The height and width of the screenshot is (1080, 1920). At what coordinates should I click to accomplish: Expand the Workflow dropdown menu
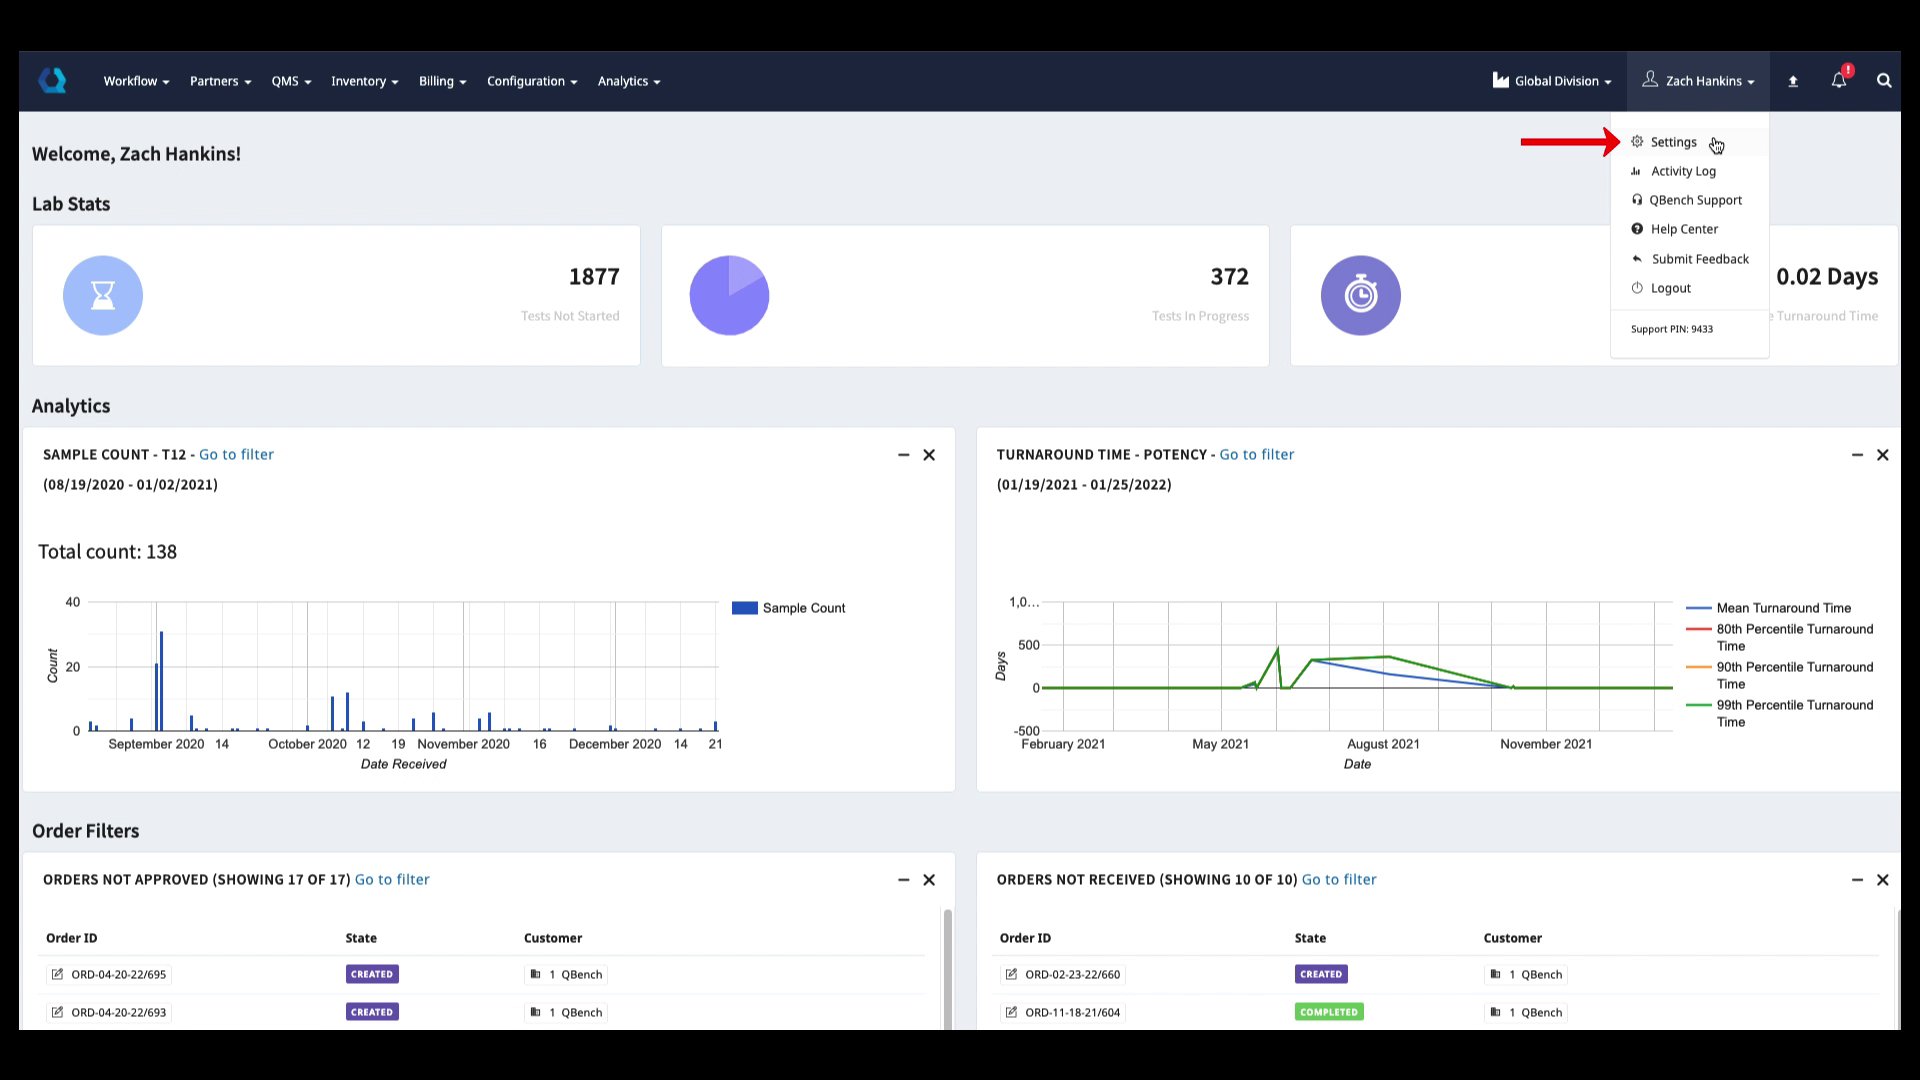point(136,81)
